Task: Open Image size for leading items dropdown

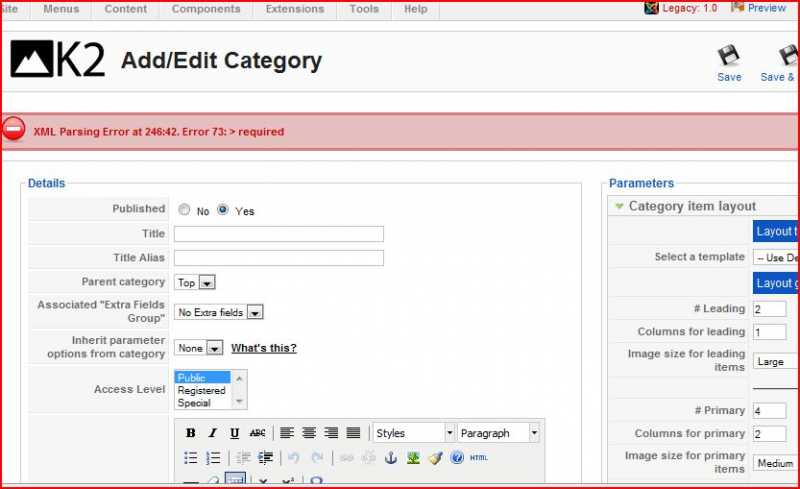Action: [776, 361]
